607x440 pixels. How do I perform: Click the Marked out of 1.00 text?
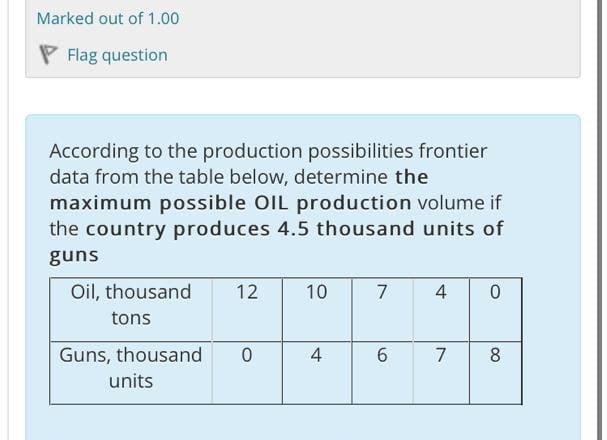[108, 19]
